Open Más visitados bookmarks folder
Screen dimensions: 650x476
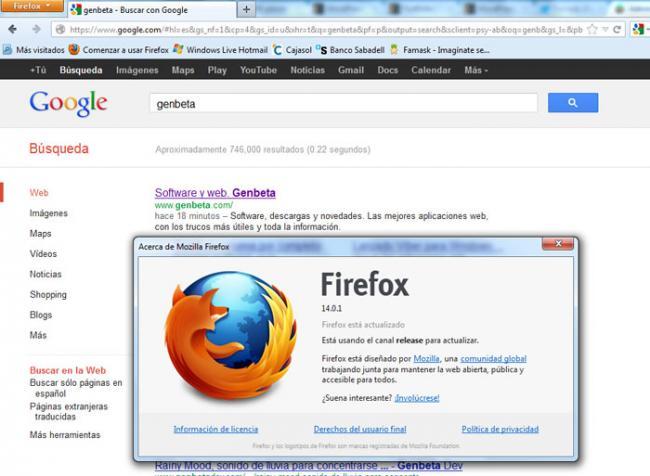click(x=34, y=50)
